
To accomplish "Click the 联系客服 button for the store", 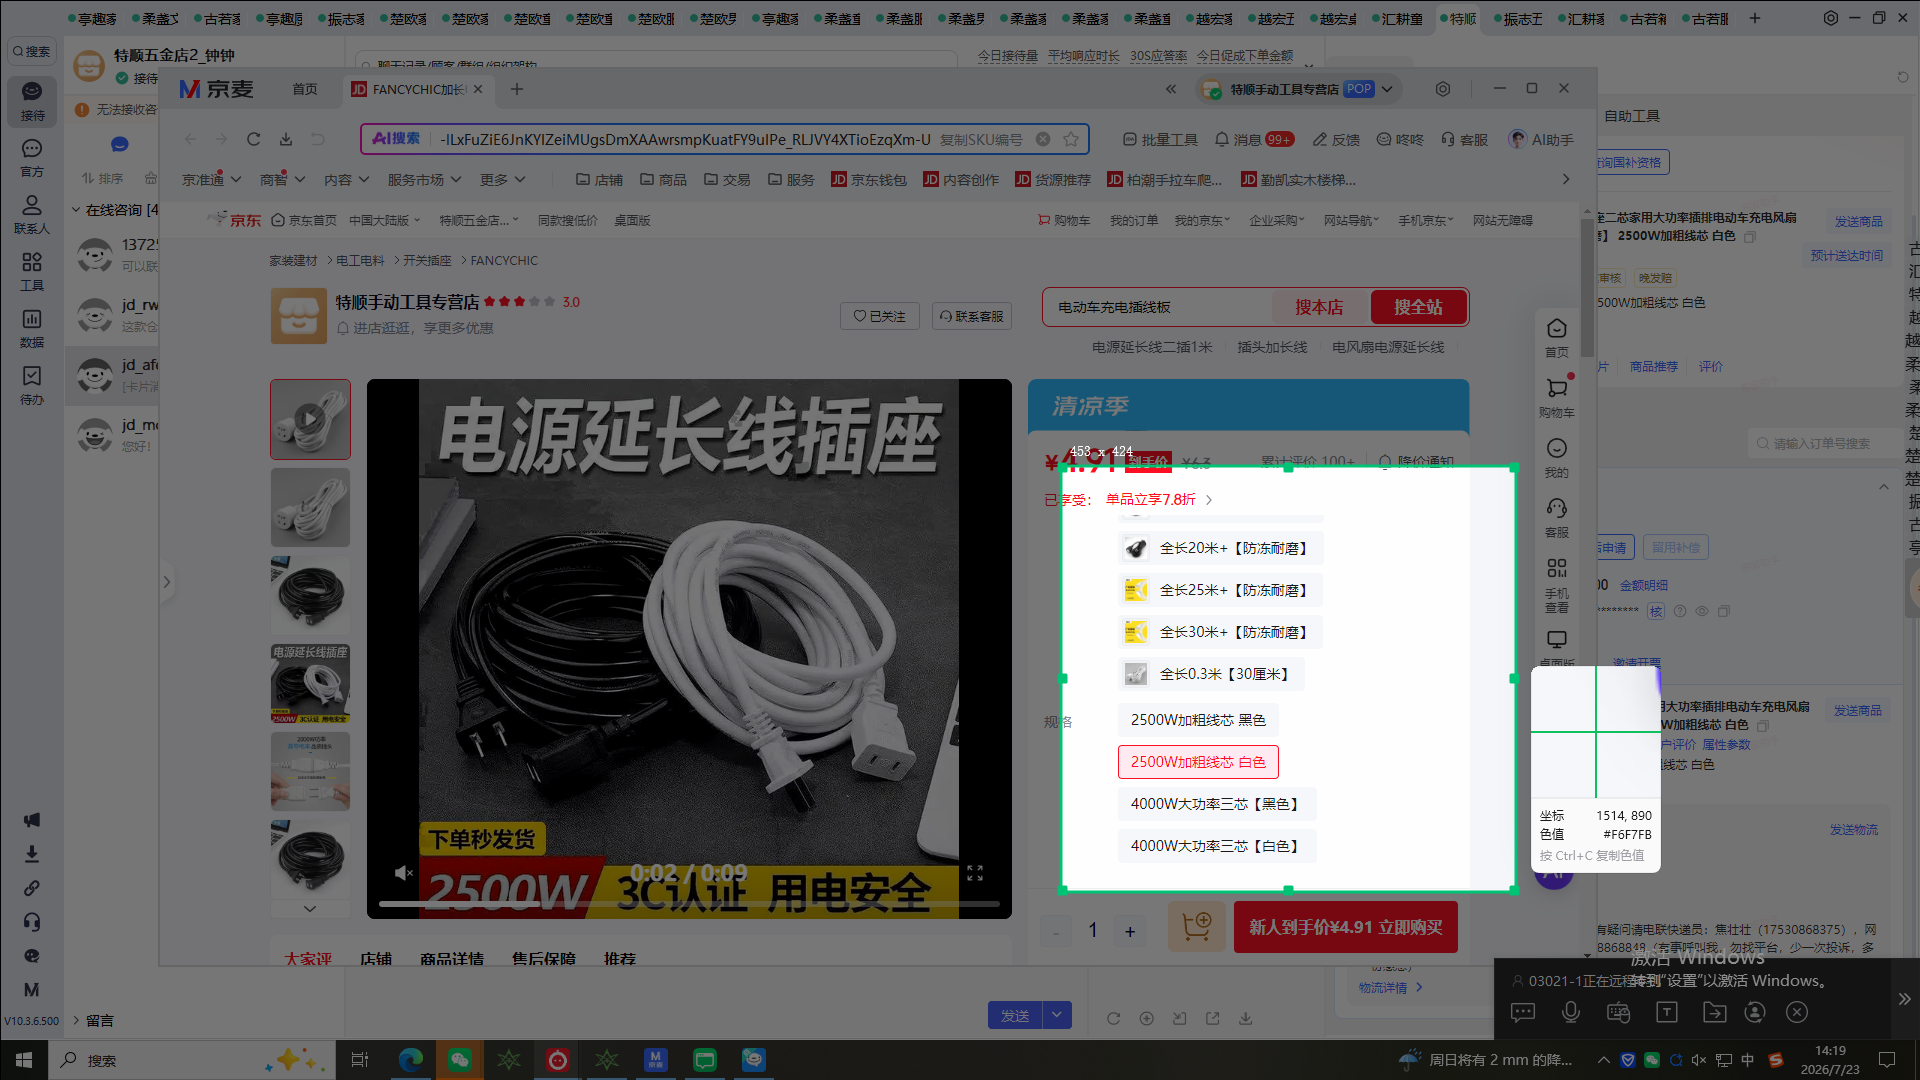I will tap(972, 316).
